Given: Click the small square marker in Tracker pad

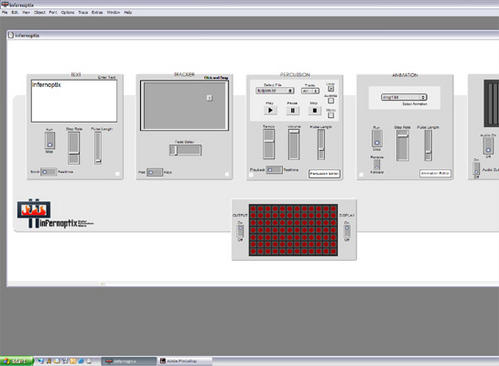Looking at the screenshot, I should pos(209,98).
